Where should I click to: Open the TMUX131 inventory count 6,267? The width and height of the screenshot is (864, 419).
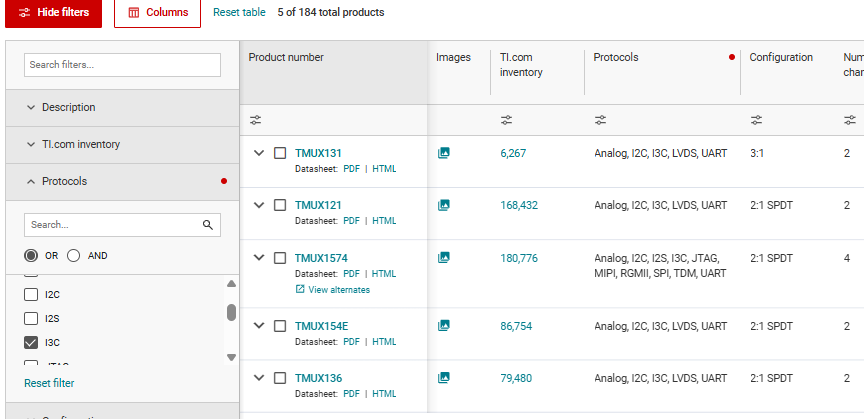tap(513, 153)
